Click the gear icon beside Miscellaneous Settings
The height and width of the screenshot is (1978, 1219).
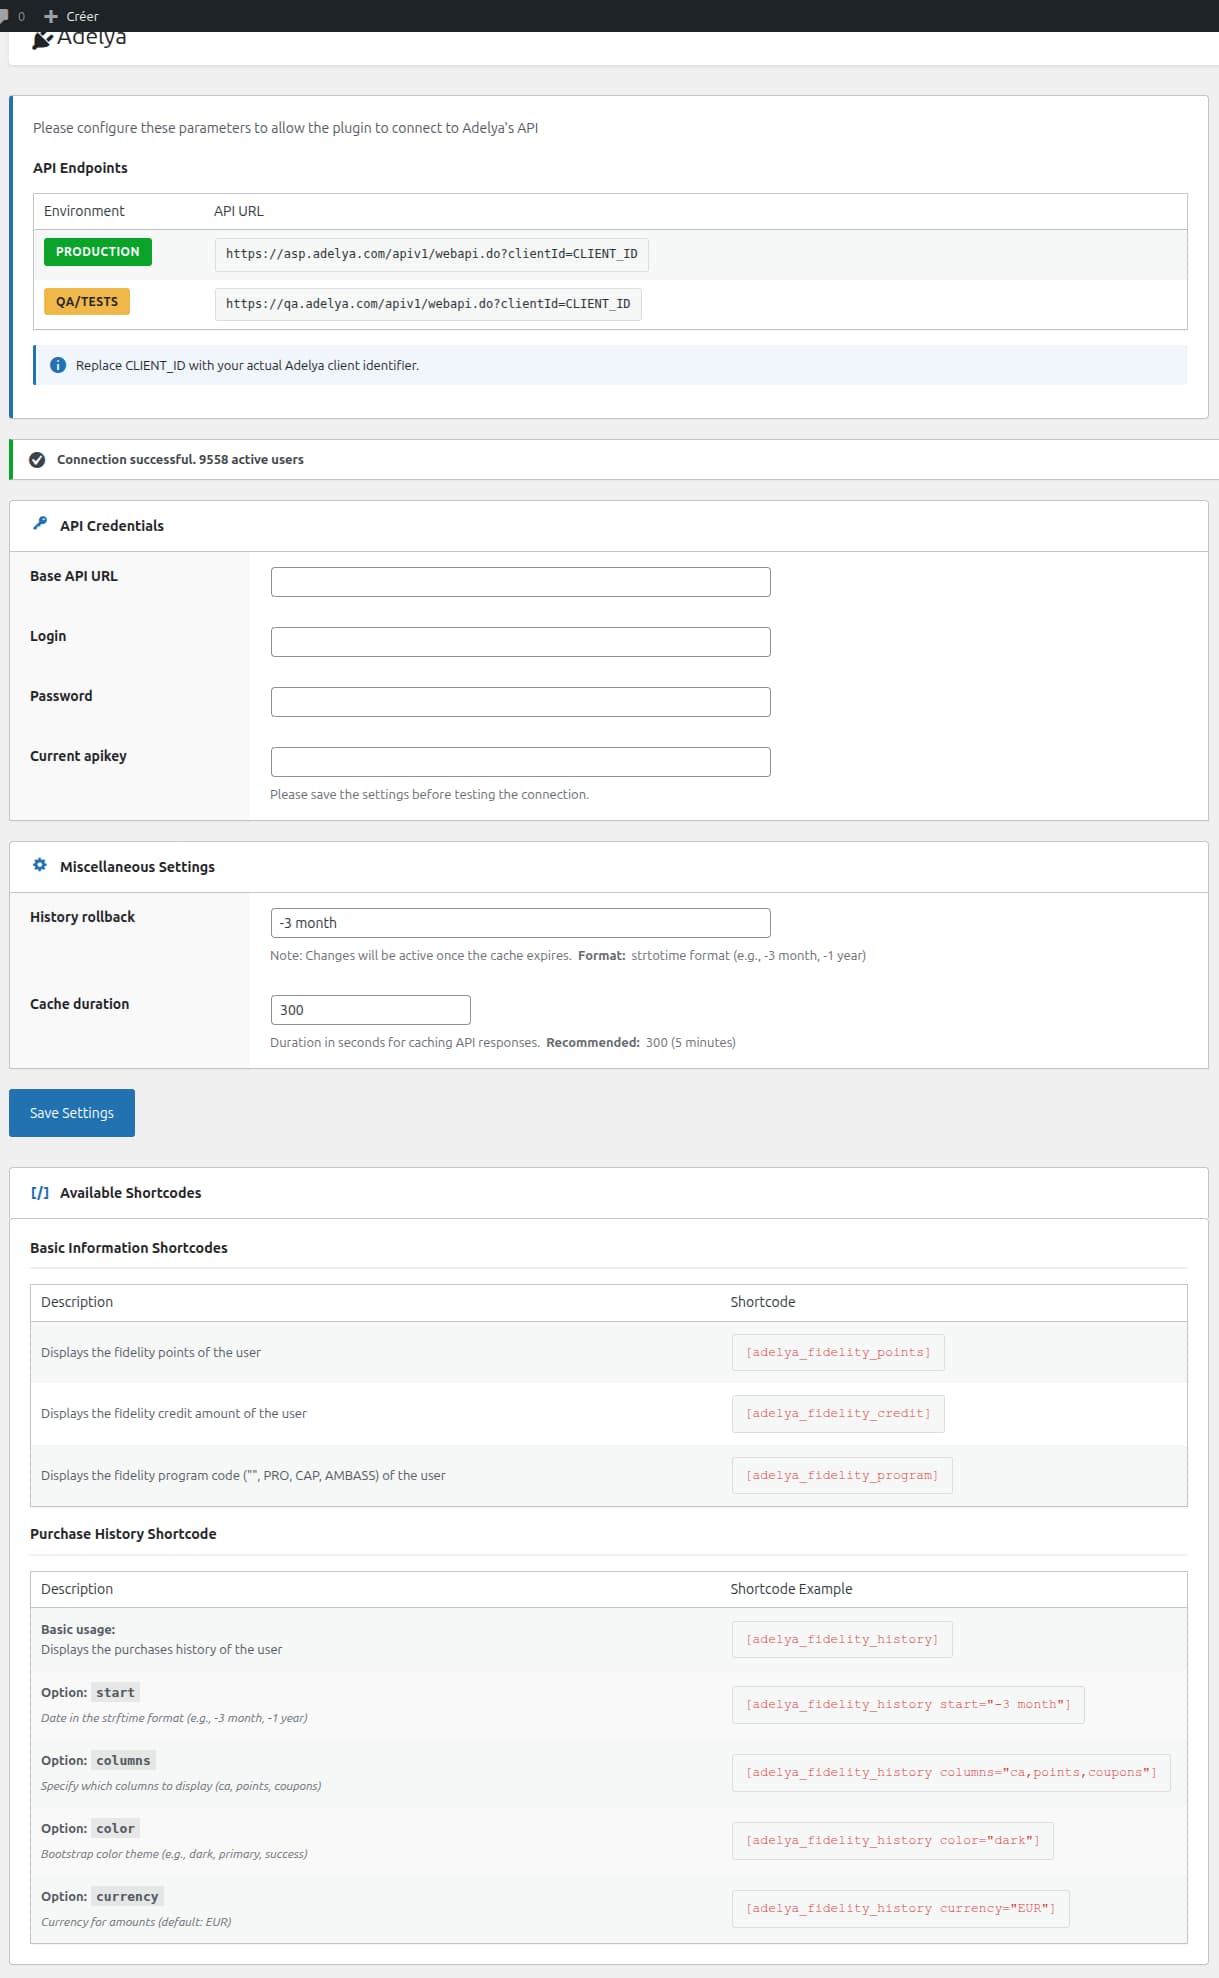click(40, 865)
